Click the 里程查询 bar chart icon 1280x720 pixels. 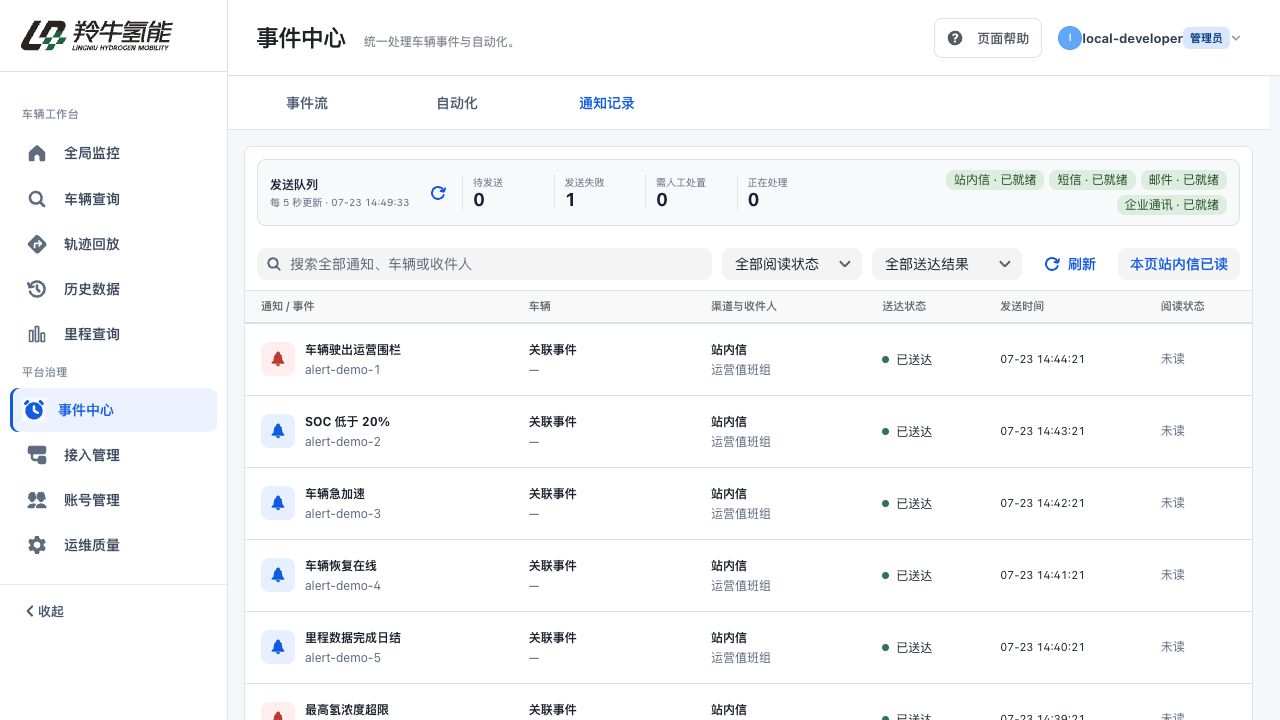tap(37, 334)
